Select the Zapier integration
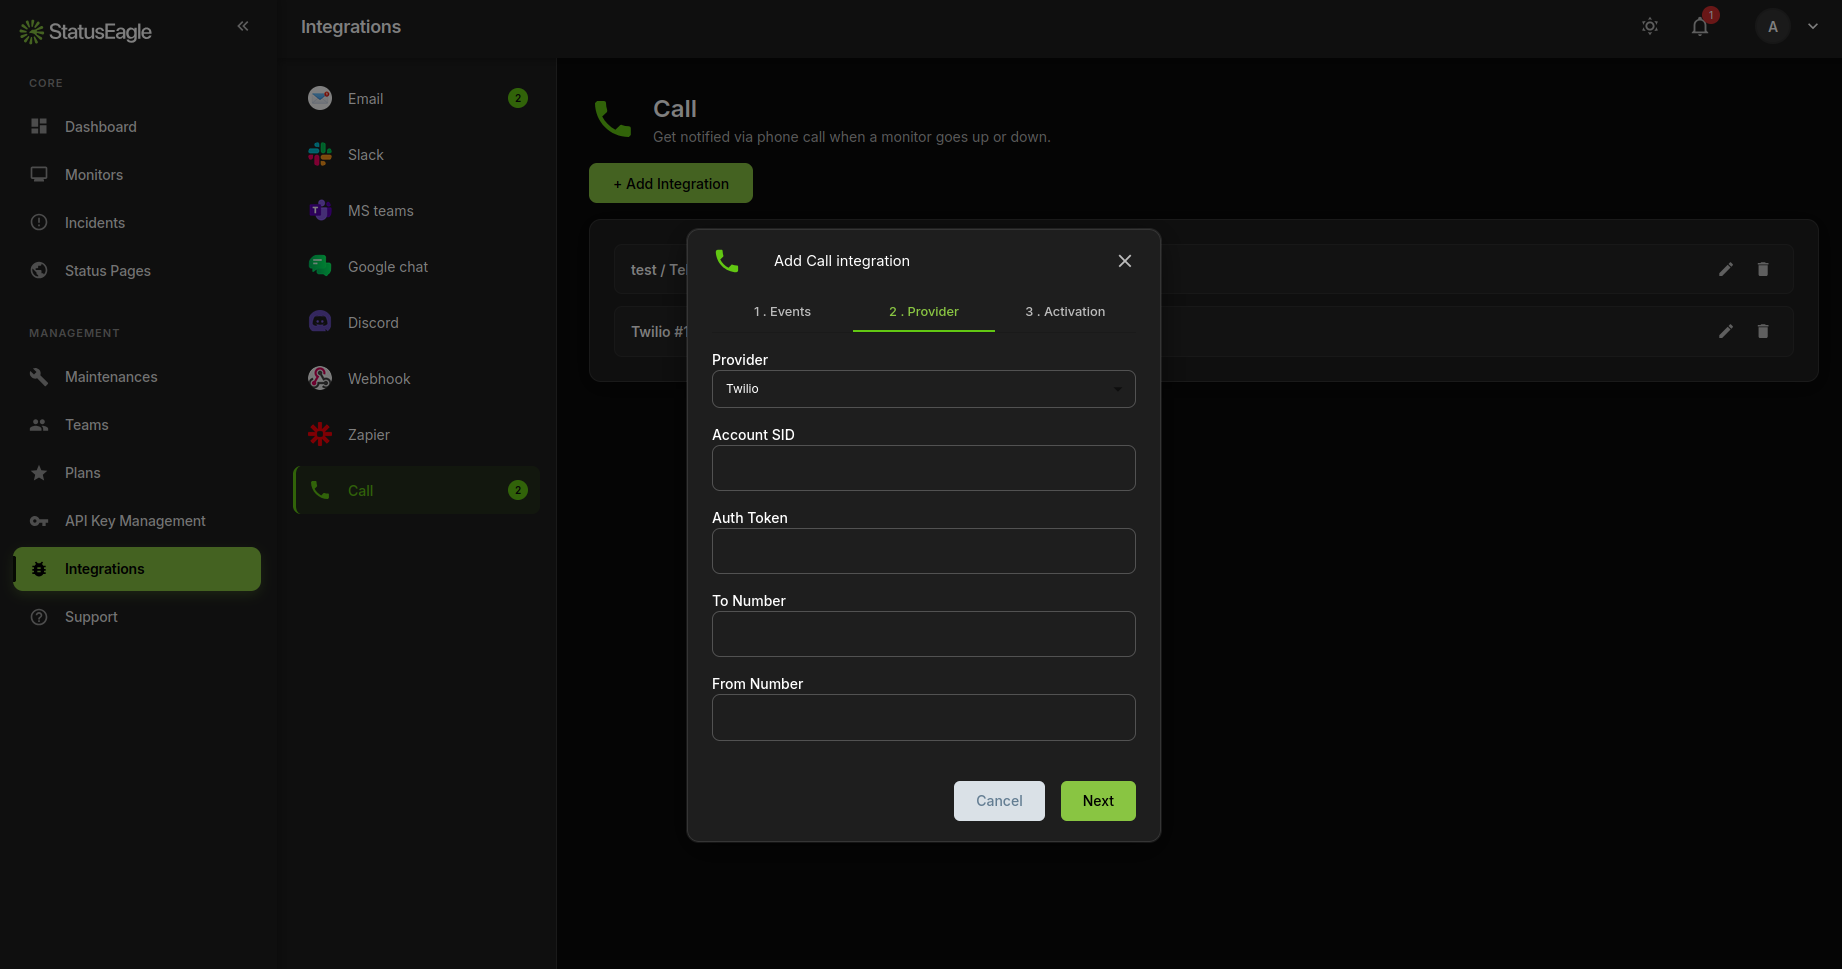Viewport: 1842px width, 969px height. [x=417, y=434]
